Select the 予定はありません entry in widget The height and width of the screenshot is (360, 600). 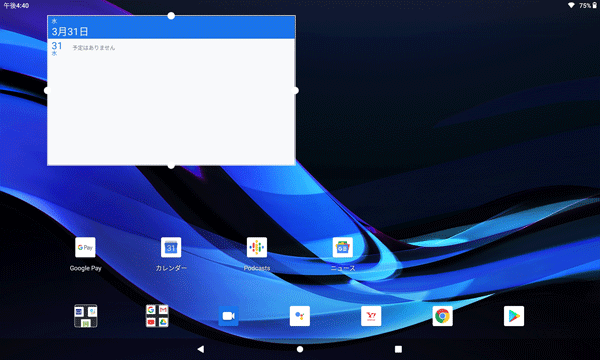(94, 48)
